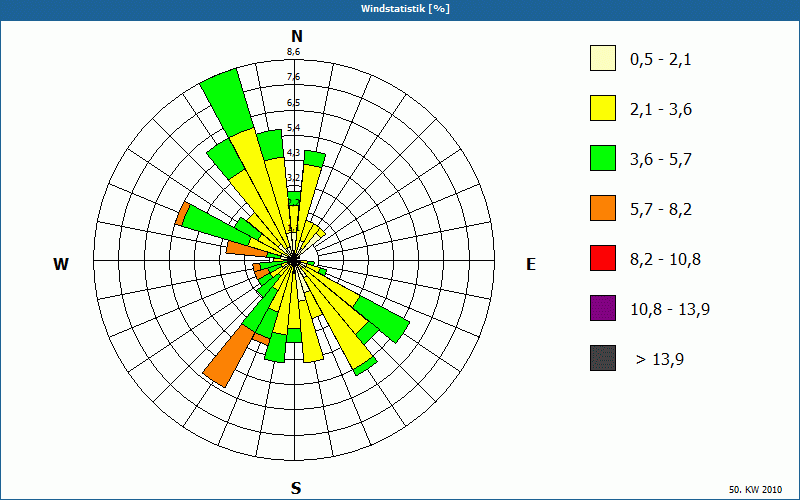Click the tall green north-northwest wind bar tip

coord(227,103)
